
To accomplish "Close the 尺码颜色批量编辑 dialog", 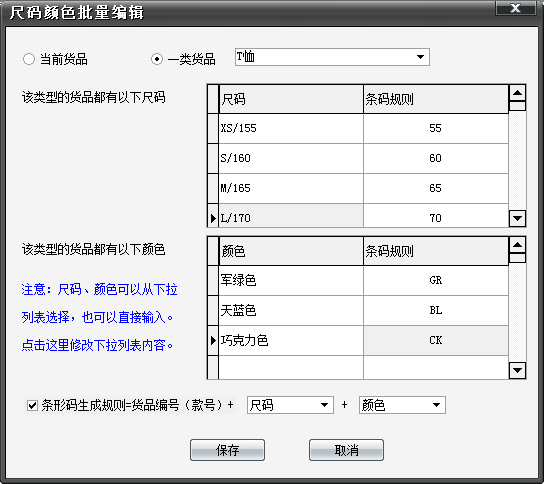I will point(516,8).
